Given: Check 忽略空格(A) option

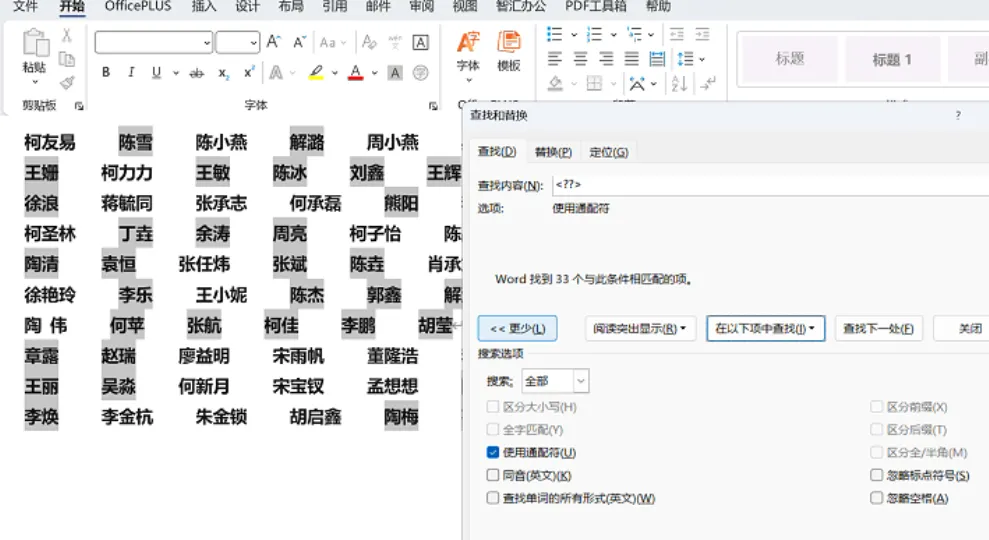Looking at the screenshot, I should [x=876, y=498].
